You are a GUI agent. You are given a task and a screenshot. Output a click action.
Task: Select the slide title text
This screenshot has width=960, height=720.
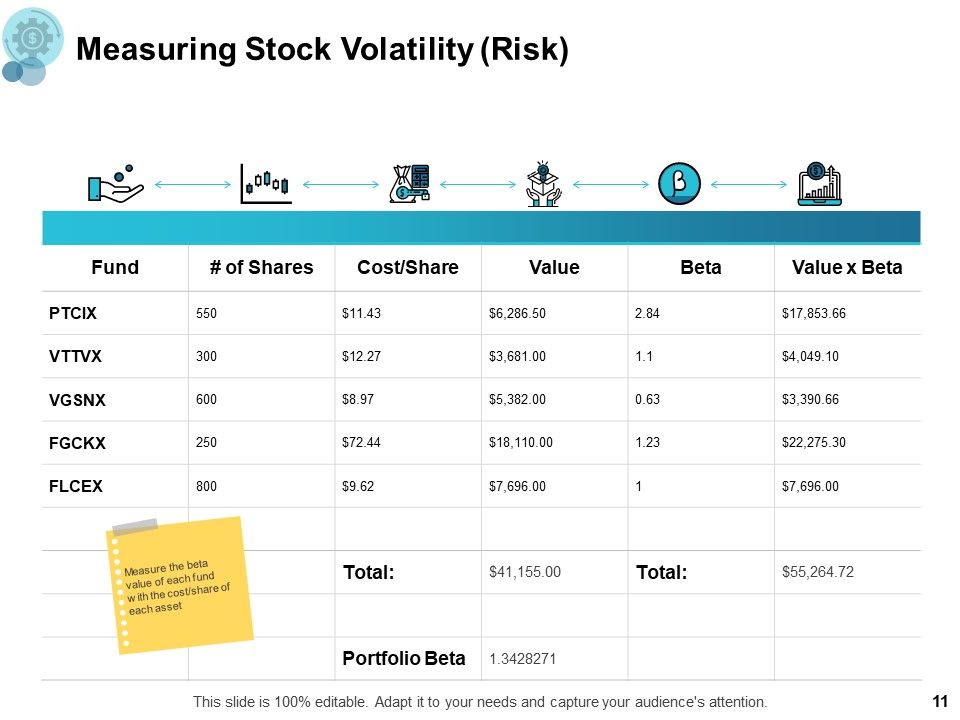point(322,49)
